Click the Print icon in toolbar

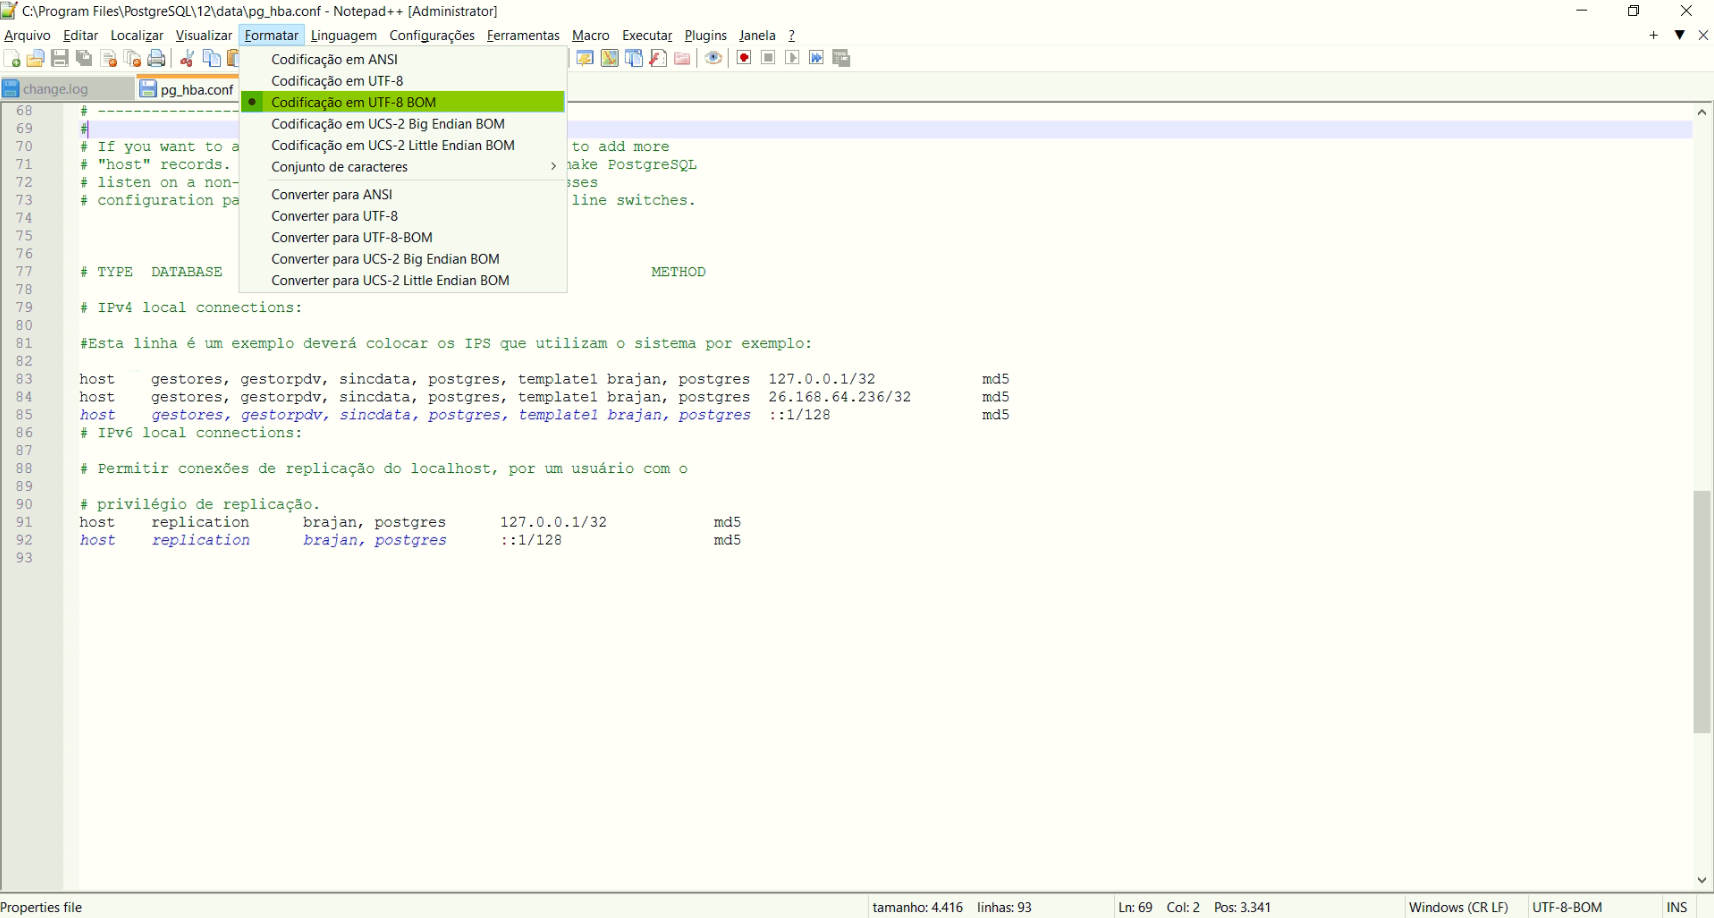point(157,59)
